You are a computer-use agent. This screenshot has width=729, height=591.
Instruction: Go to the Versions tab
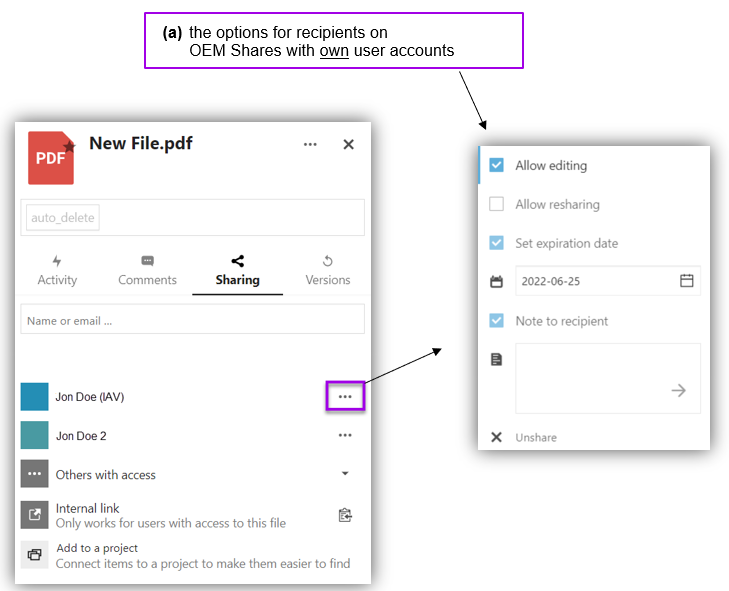point(328,271)
